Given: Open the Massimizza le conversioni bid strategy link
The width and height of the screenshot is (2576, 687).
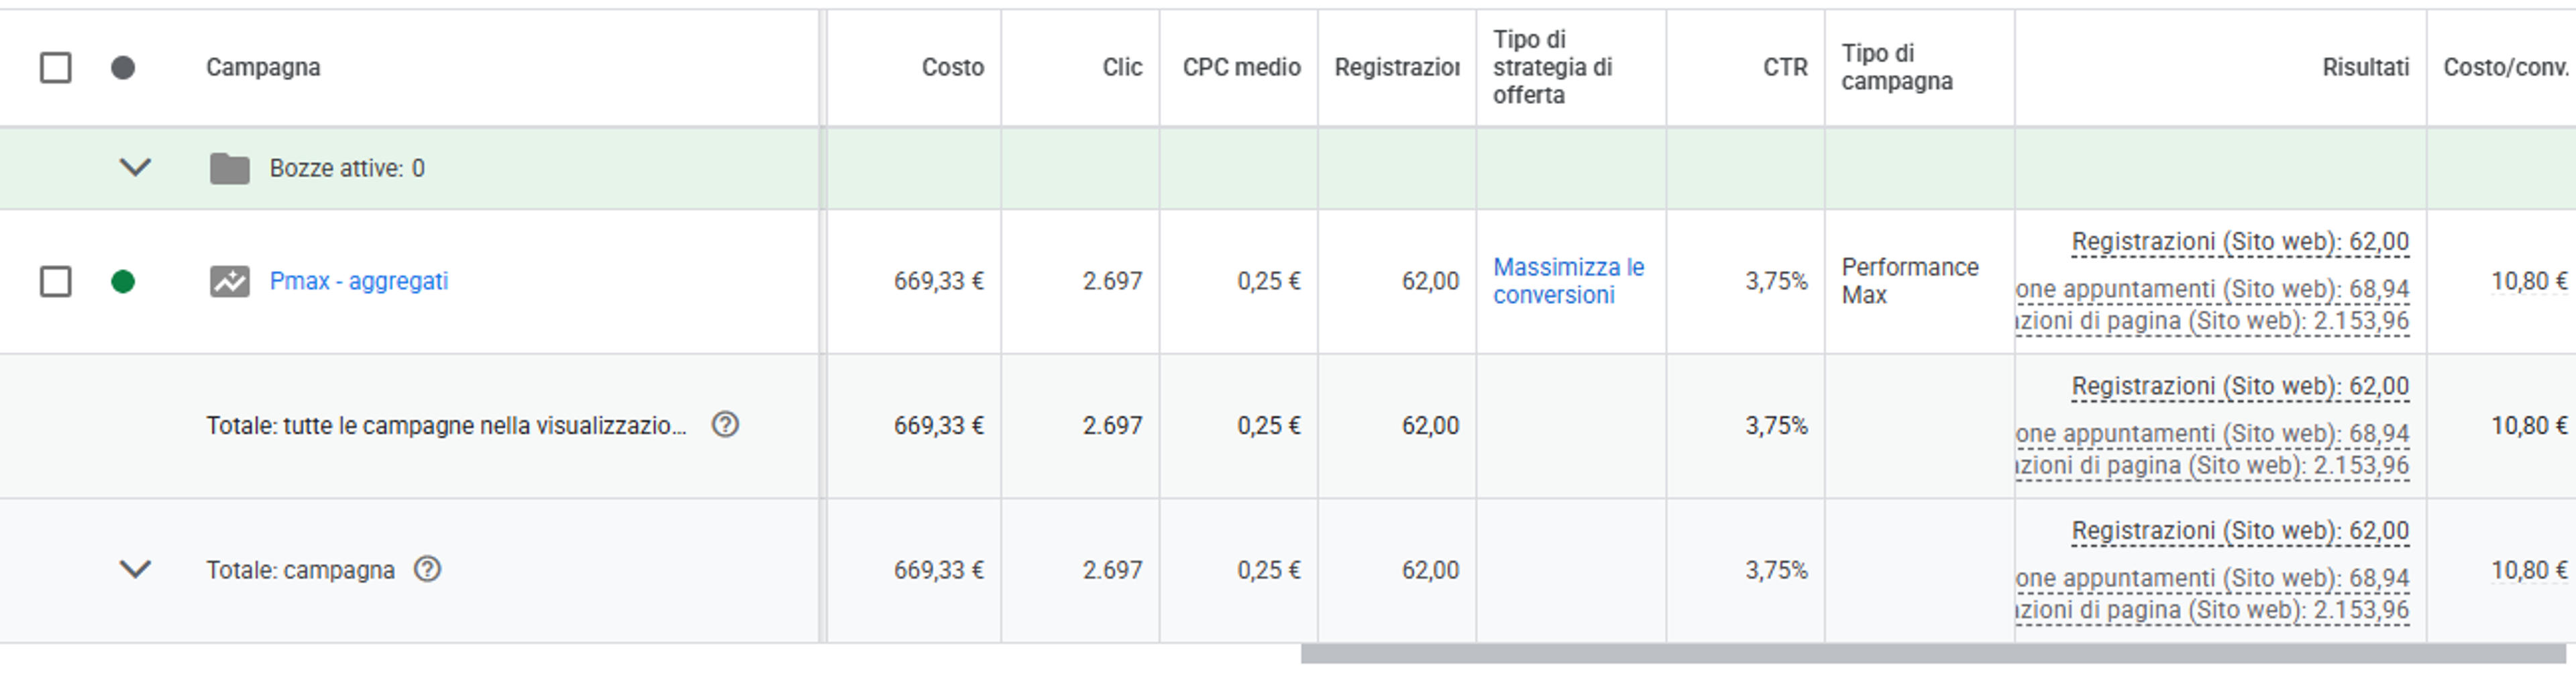Looking at the screenshot, I should [x=1568, y=281].
